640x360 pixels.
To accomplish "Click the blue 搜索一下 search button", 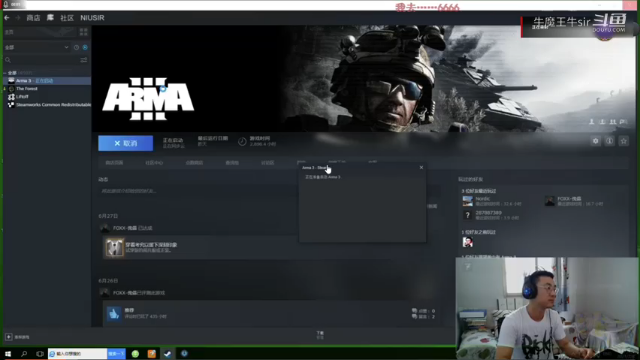I will pyautogui.click(x=116, y=353).
